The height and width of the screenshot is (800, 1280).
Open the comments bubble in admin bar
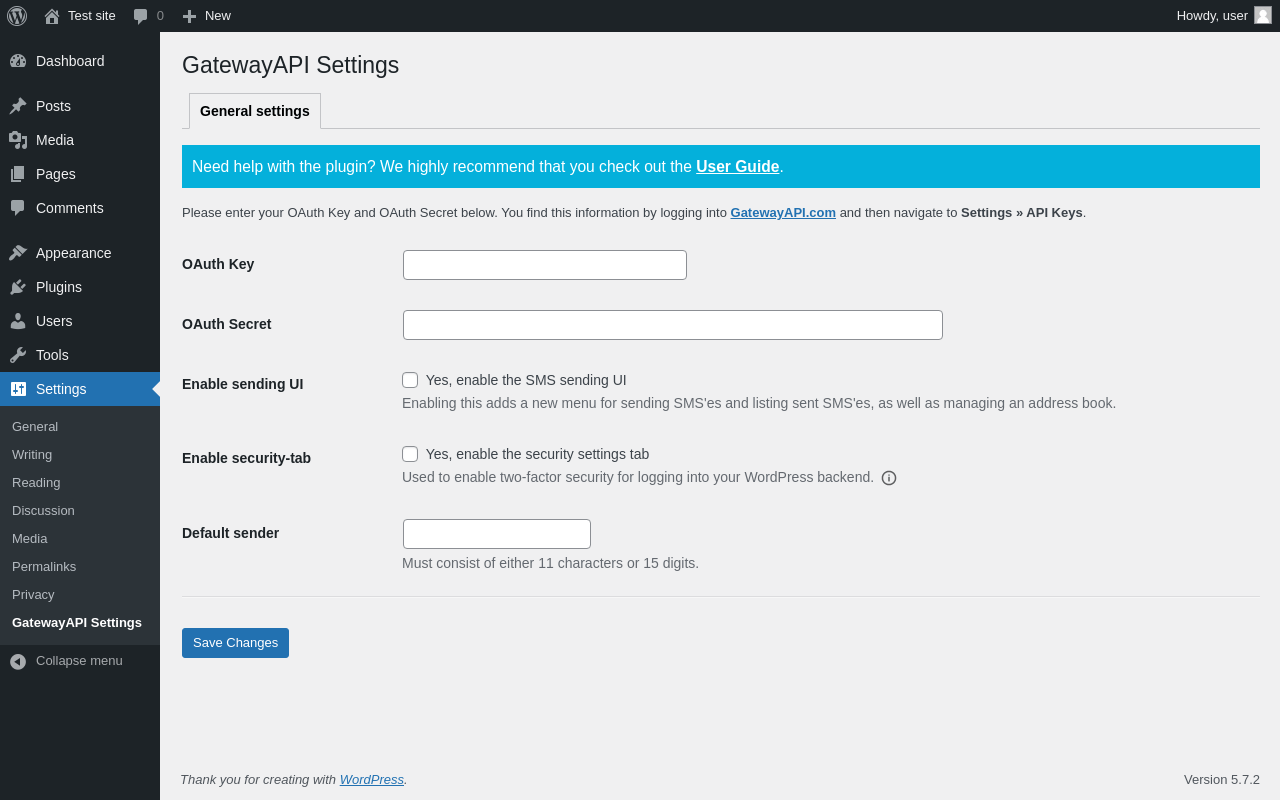tap(140, 16)
